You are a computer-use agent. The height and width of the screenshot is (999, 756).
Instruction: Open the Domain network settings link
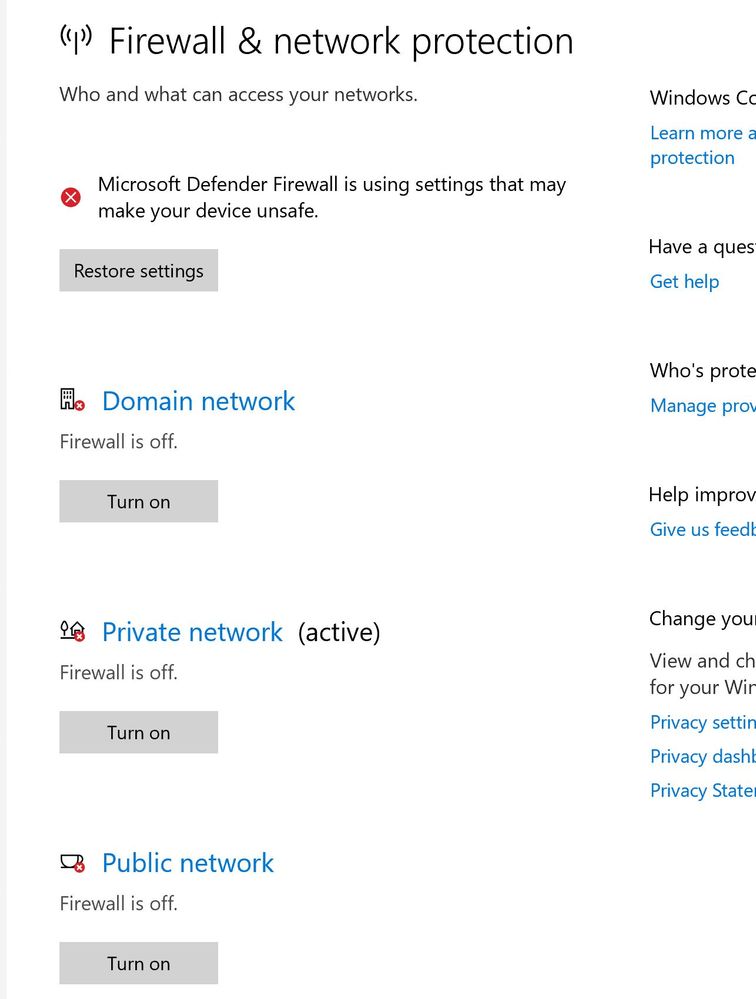pyautogui.click(x=199, y=401)
